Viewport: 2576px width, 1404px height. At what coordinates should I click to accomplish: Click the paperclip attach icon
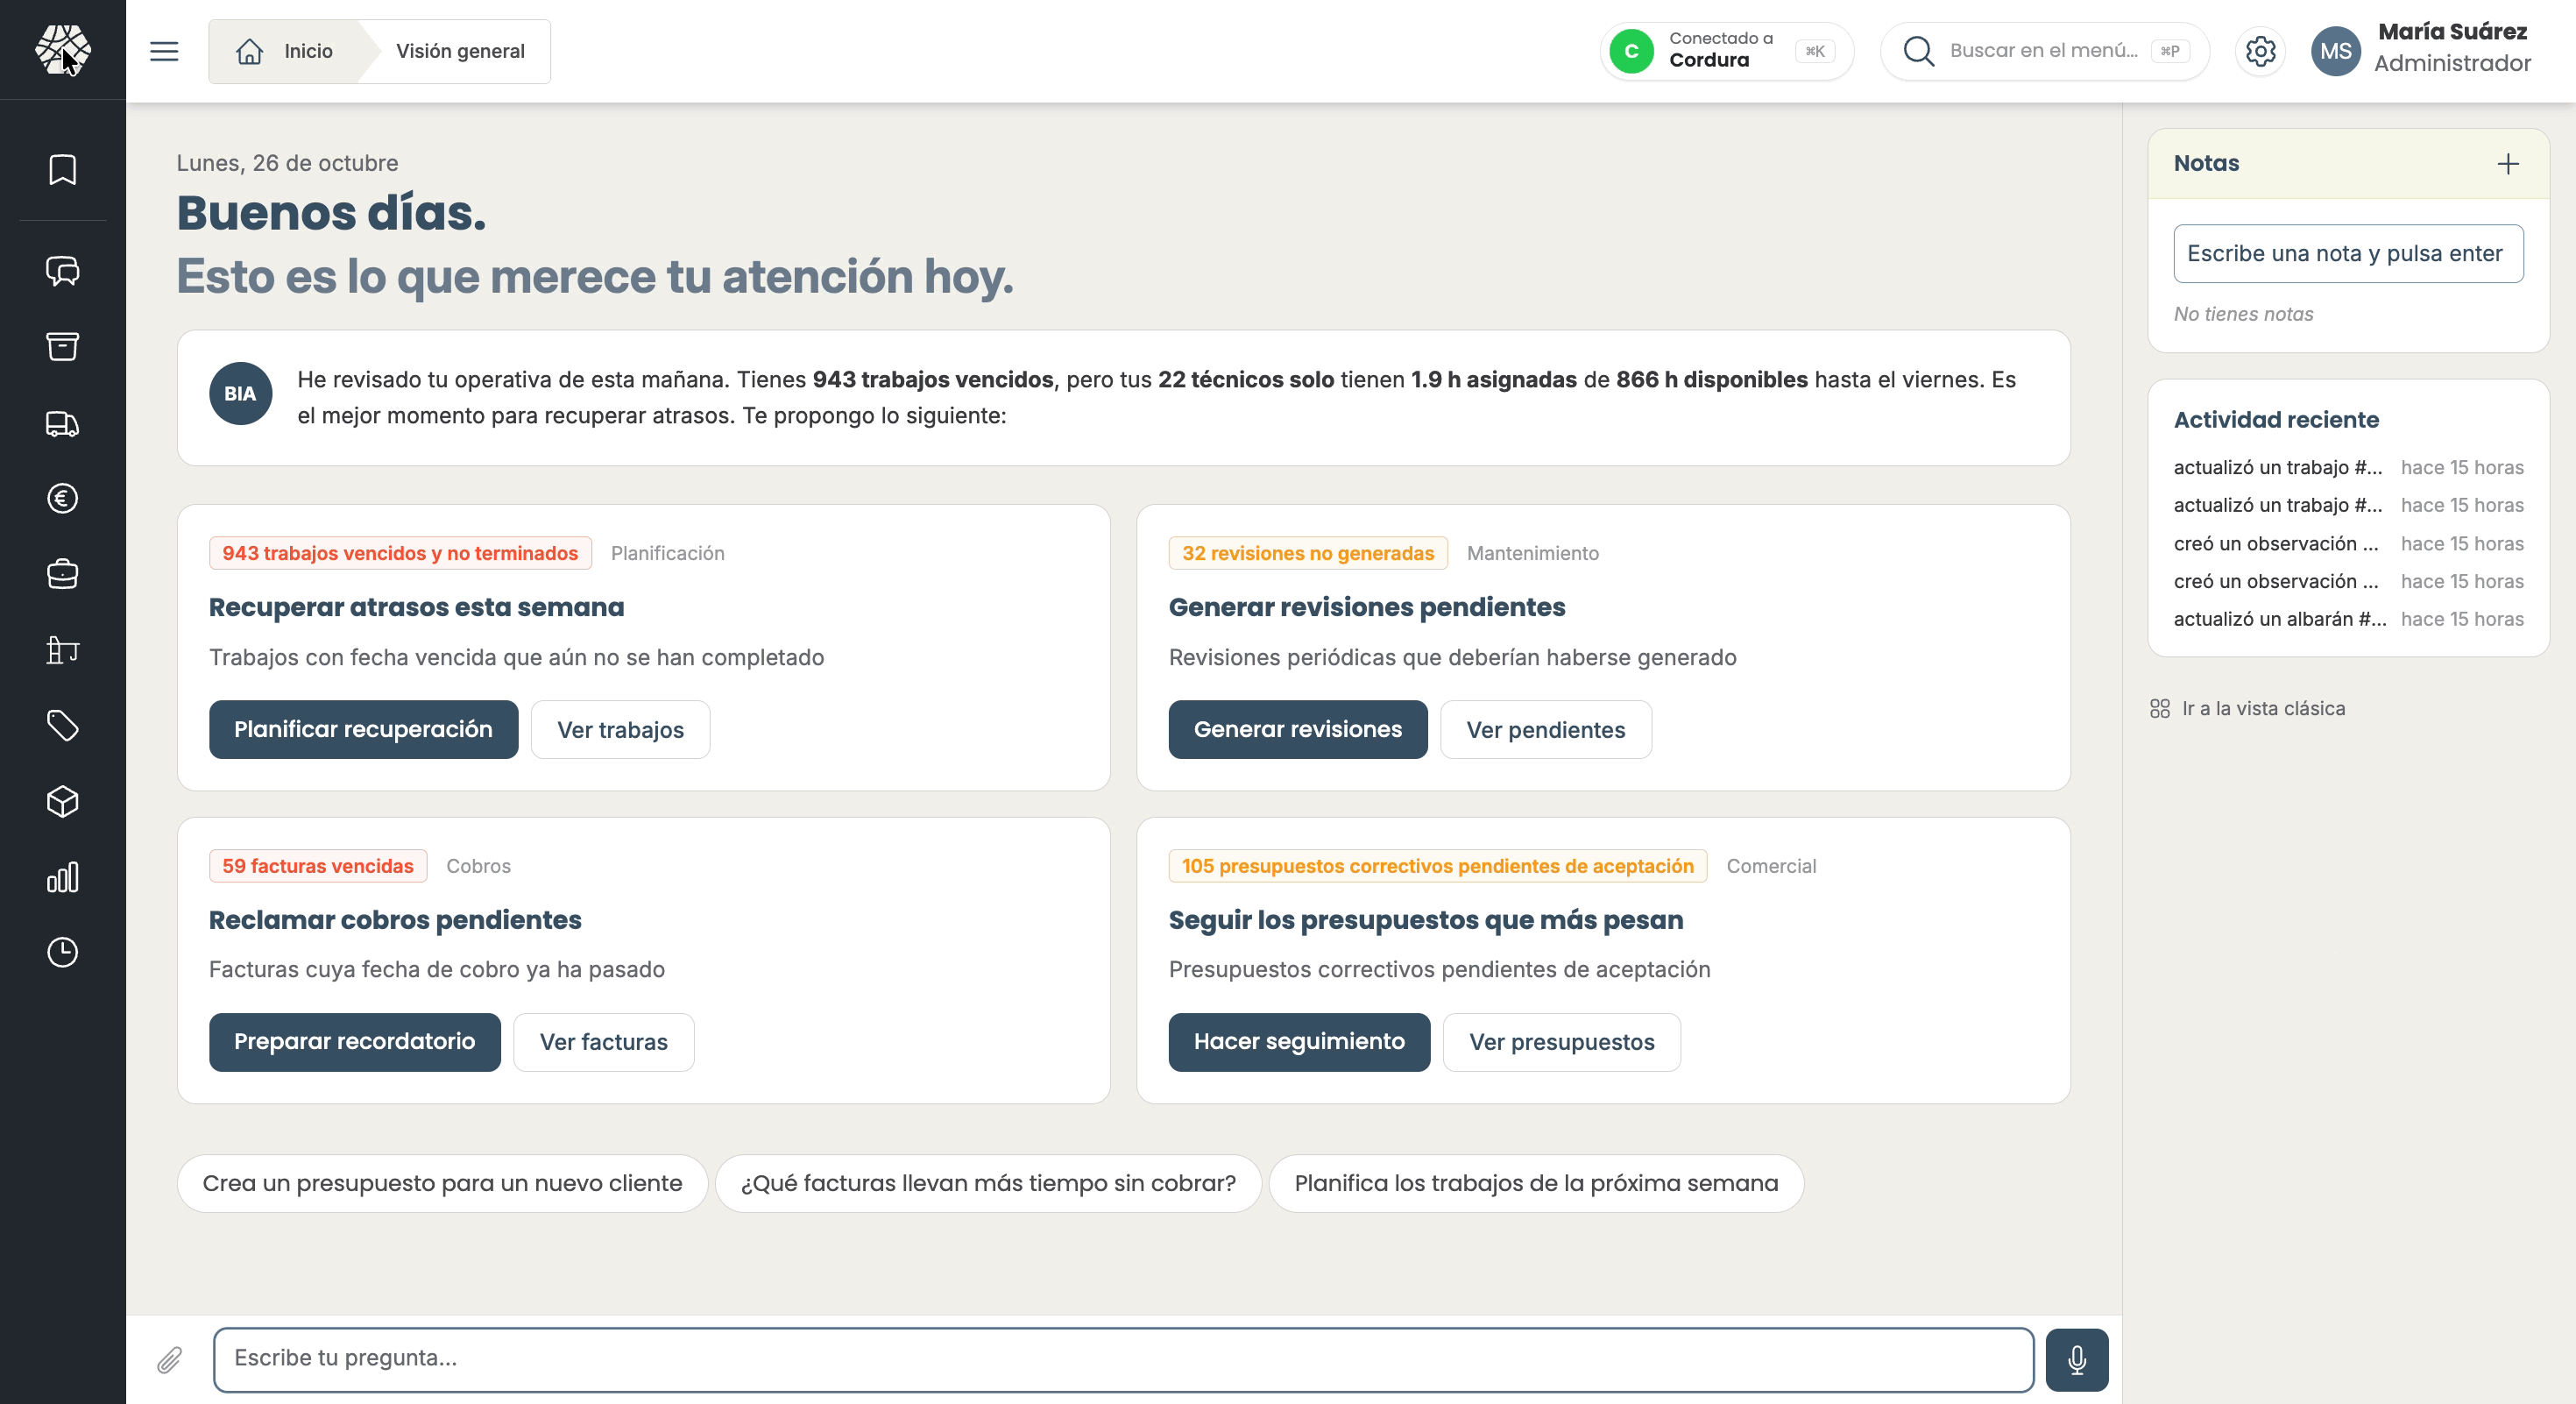[x=169, y=1359]
